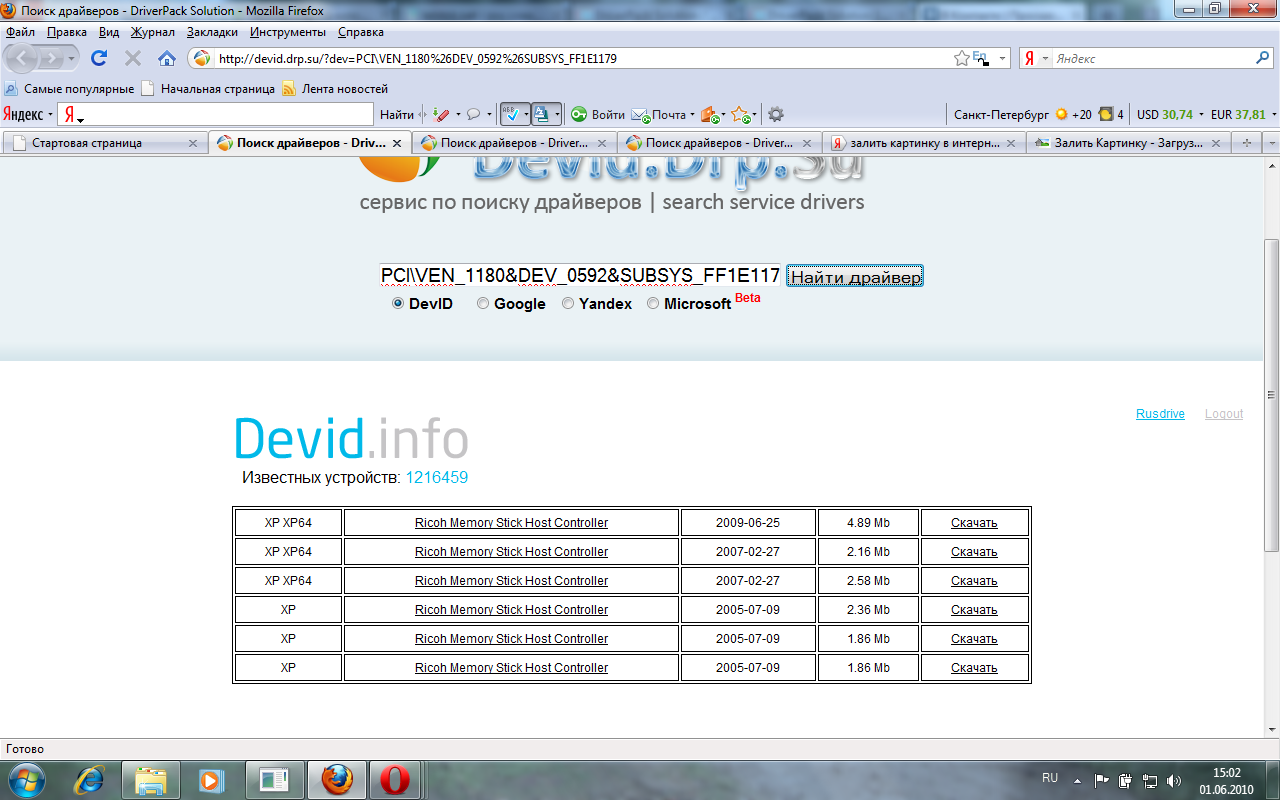1280x800 pixels.
Task: Click the stop loading X icon
Action: [132, 58]
